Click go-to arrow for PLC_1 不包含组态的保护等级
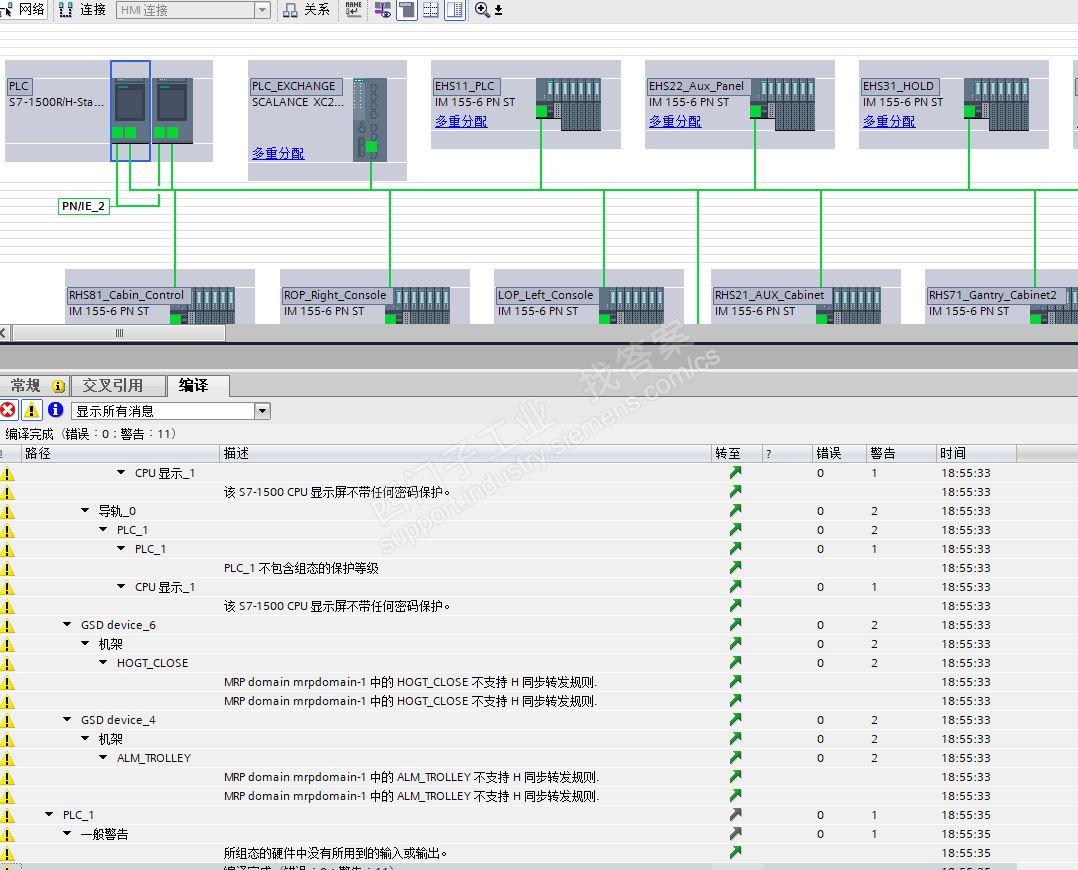The image size is (1078, 870). 736,567
